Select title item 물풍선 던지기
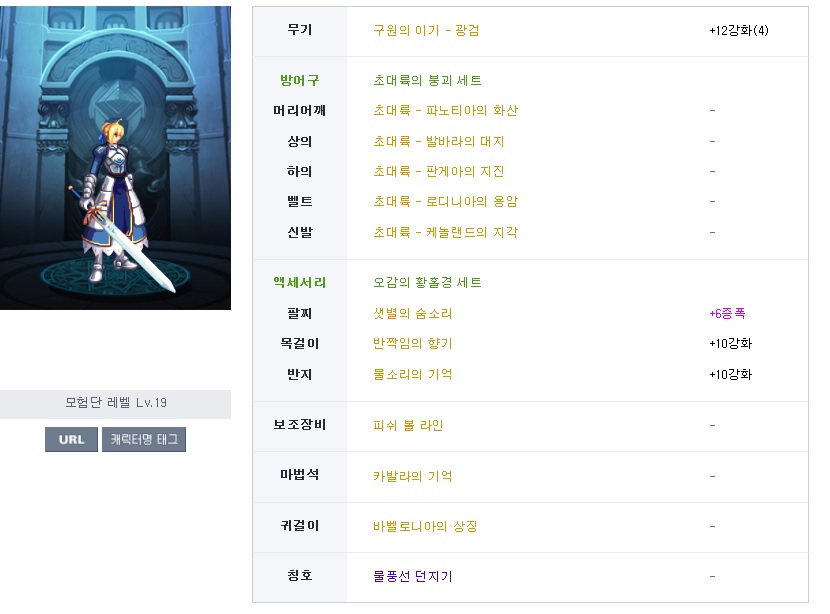 click(413, 576)
